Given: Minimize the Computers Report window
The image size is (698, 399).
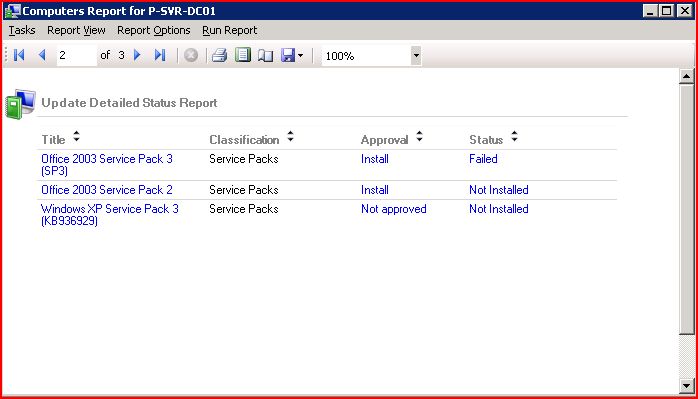Looking at the screenshot, I should pos(650,11).
